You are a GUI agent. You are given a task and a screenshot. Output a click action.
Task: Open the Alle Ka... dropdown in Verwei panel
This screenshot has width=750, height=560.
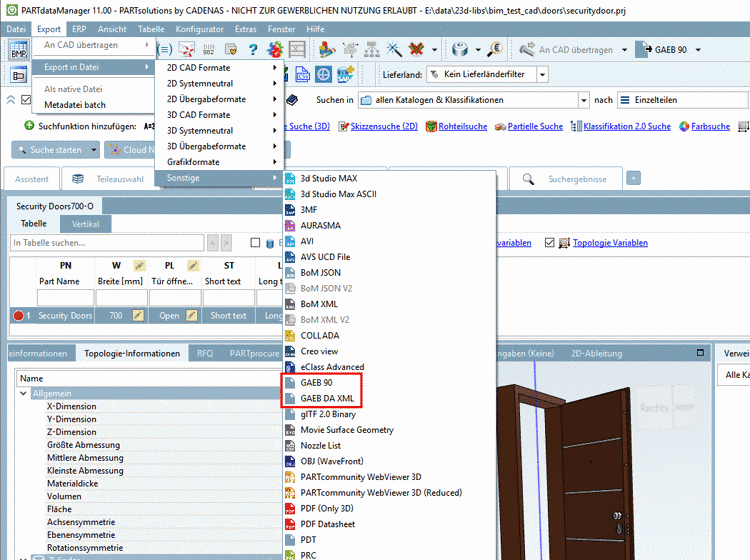[733, 374]
